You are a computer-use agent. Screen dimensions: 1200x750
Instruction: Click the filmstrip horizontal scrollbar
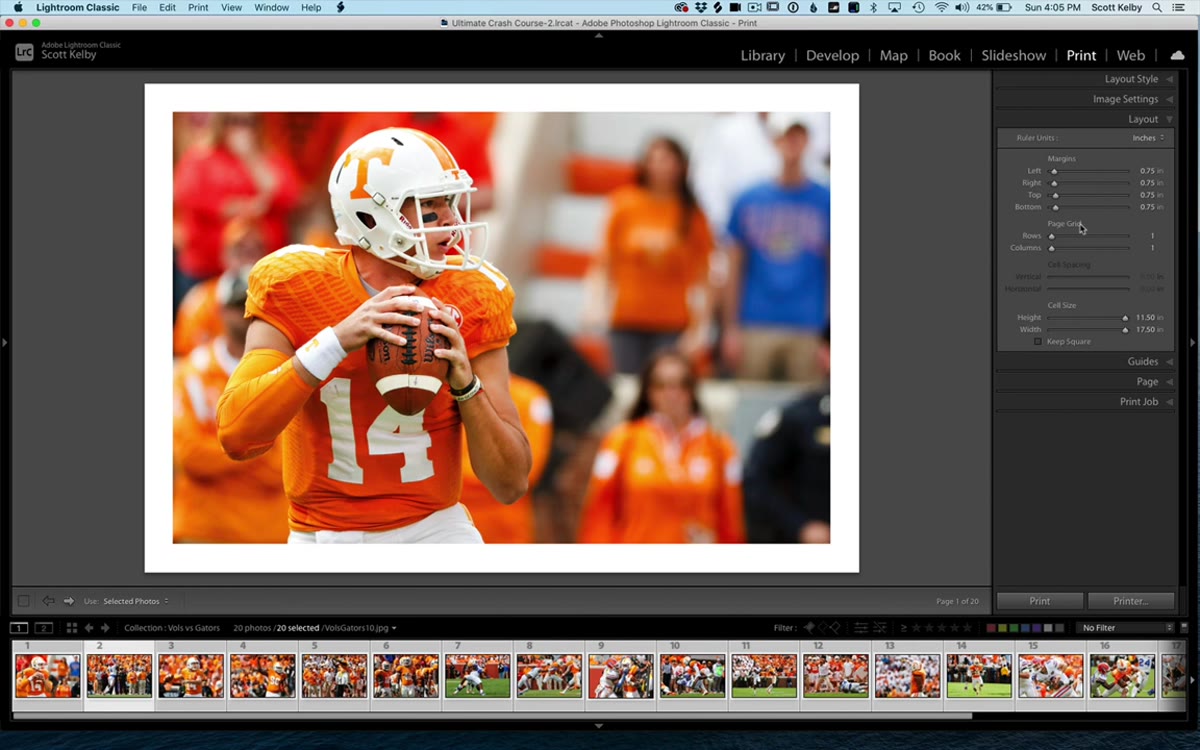(x=492, y=716)
